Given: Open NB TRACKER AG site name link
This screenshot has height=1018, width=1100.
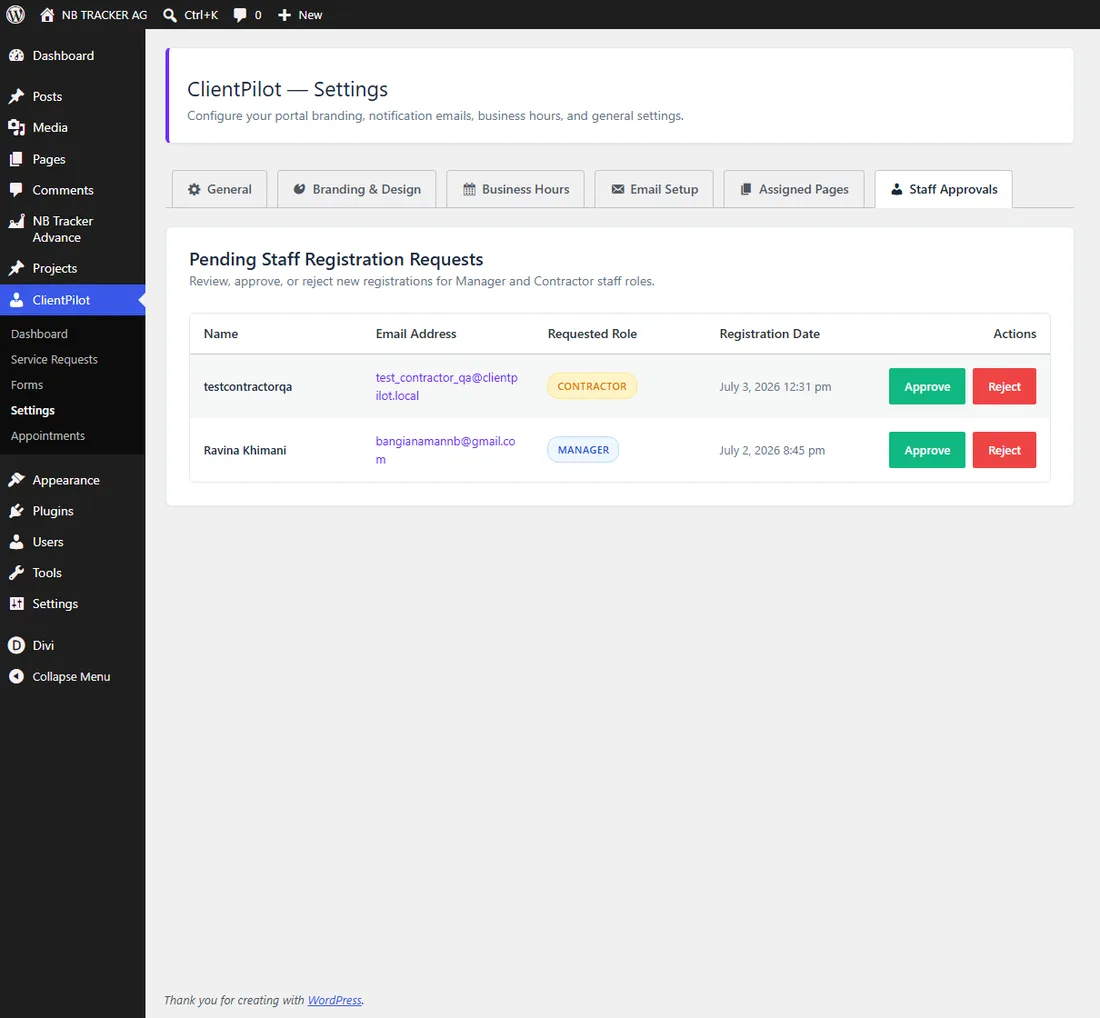Looking at the screenshot, I should click(x=104, y=15).
